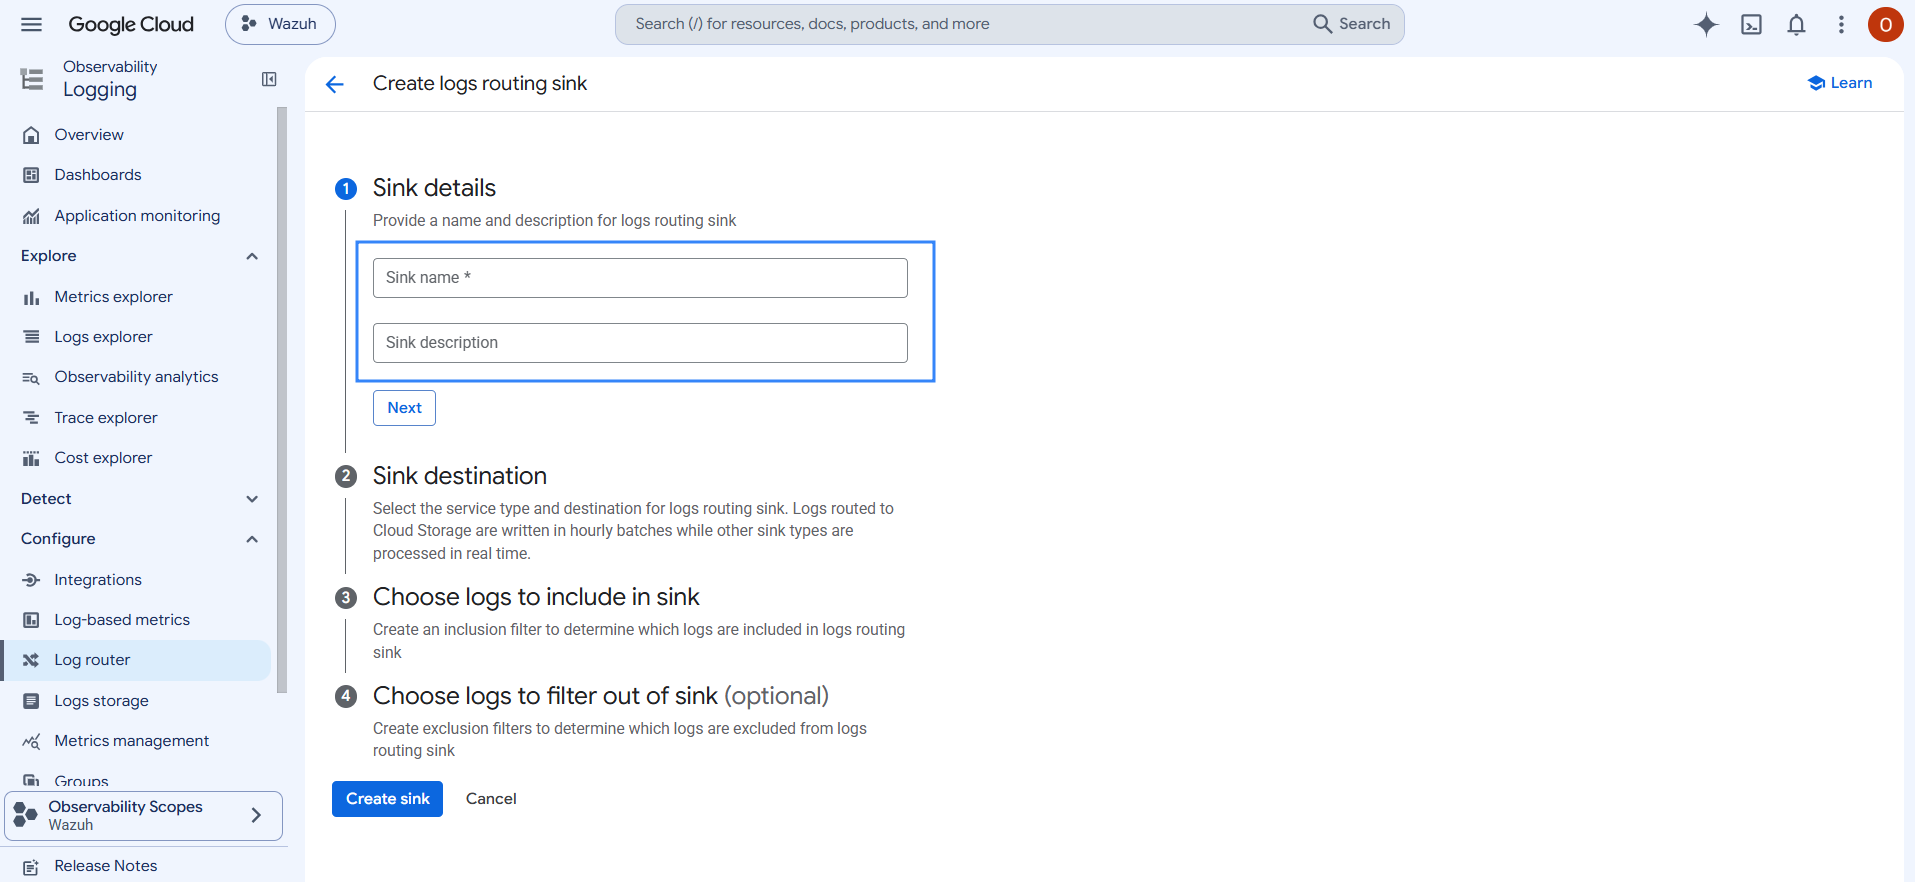Open the account avatar labeled O
The width and height of the screenshot is (1915, 882).
1885,24
